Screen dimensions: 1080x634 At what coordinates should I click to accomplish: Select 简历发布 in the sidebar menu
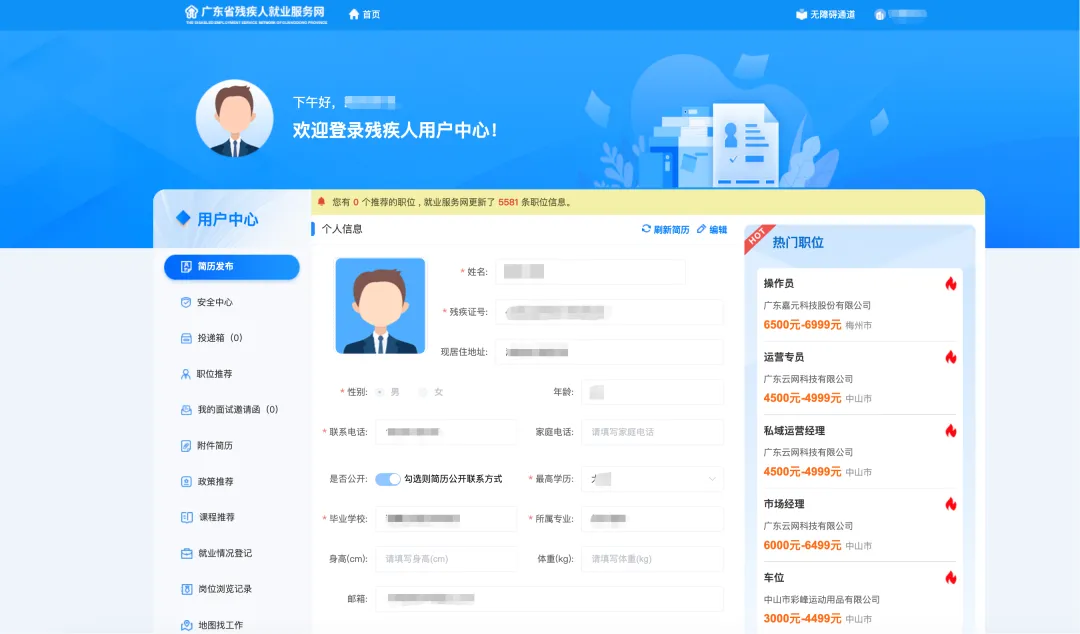click(232, 267)
